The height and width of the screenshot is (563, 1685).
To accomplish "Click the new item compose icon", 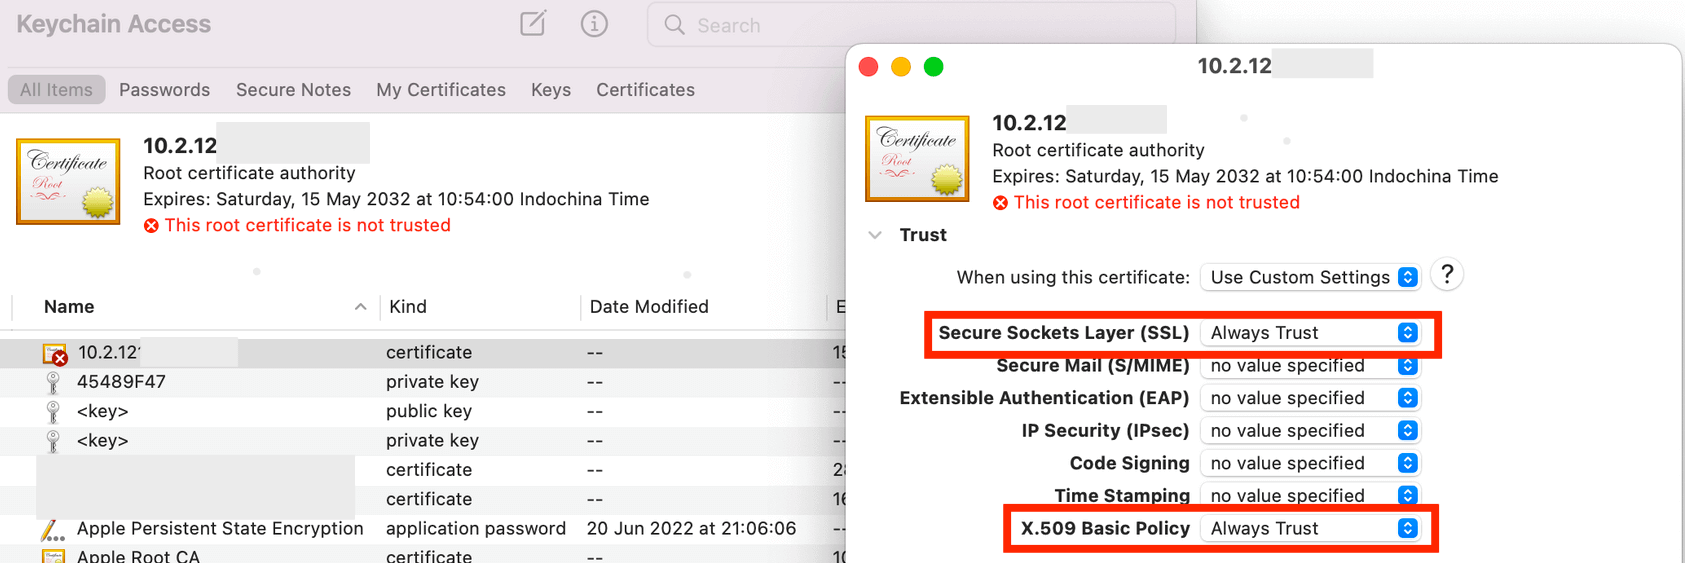I will click(x=533, y=23).
